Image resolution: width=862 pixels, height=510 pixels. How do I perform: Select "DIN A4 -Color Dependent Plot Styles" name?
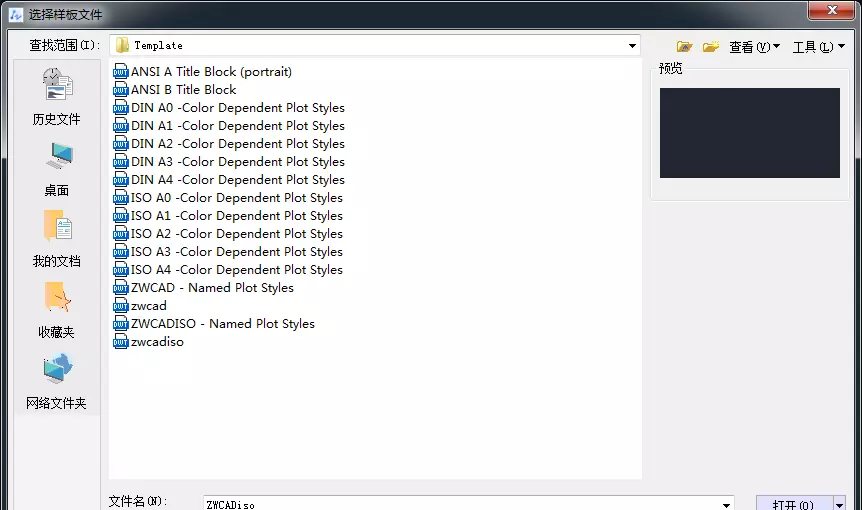coord(238,180)
